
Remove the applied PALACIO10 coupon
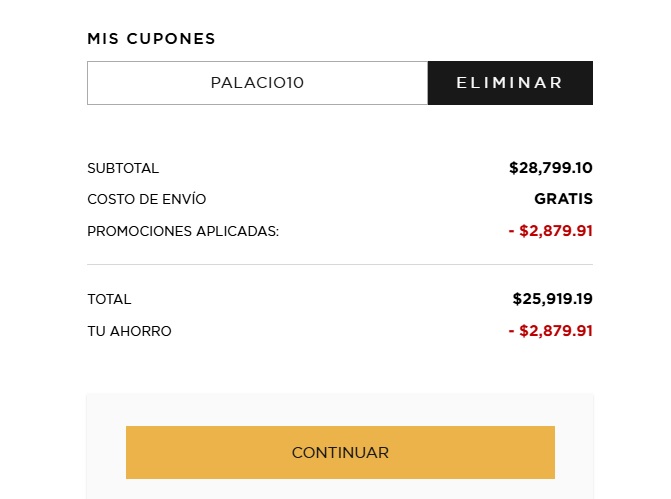(510, 83)
